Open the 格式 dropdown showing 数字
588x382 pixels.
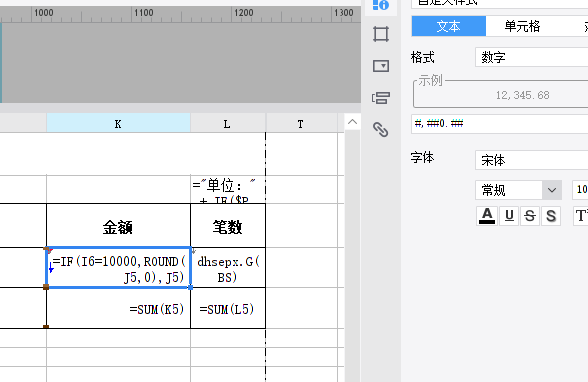tap(531, 57)
